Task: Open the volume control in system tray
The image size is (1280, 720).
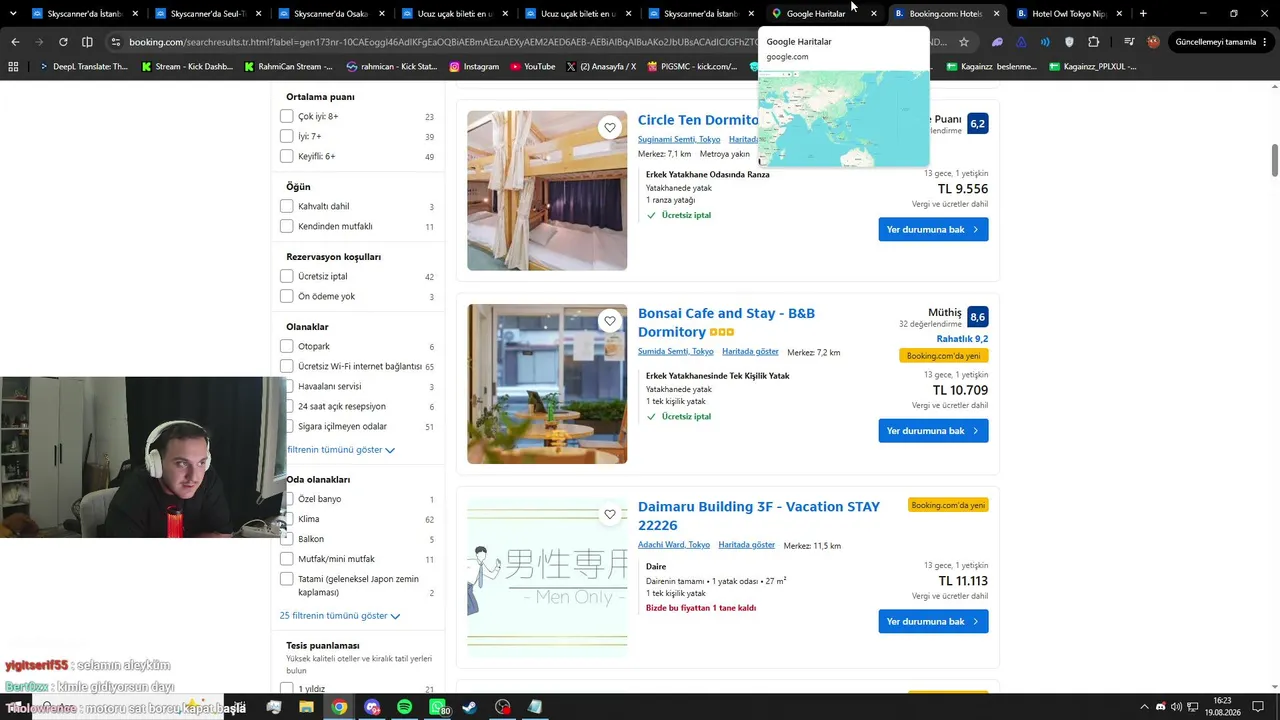Action: (x=1176, y=707)
